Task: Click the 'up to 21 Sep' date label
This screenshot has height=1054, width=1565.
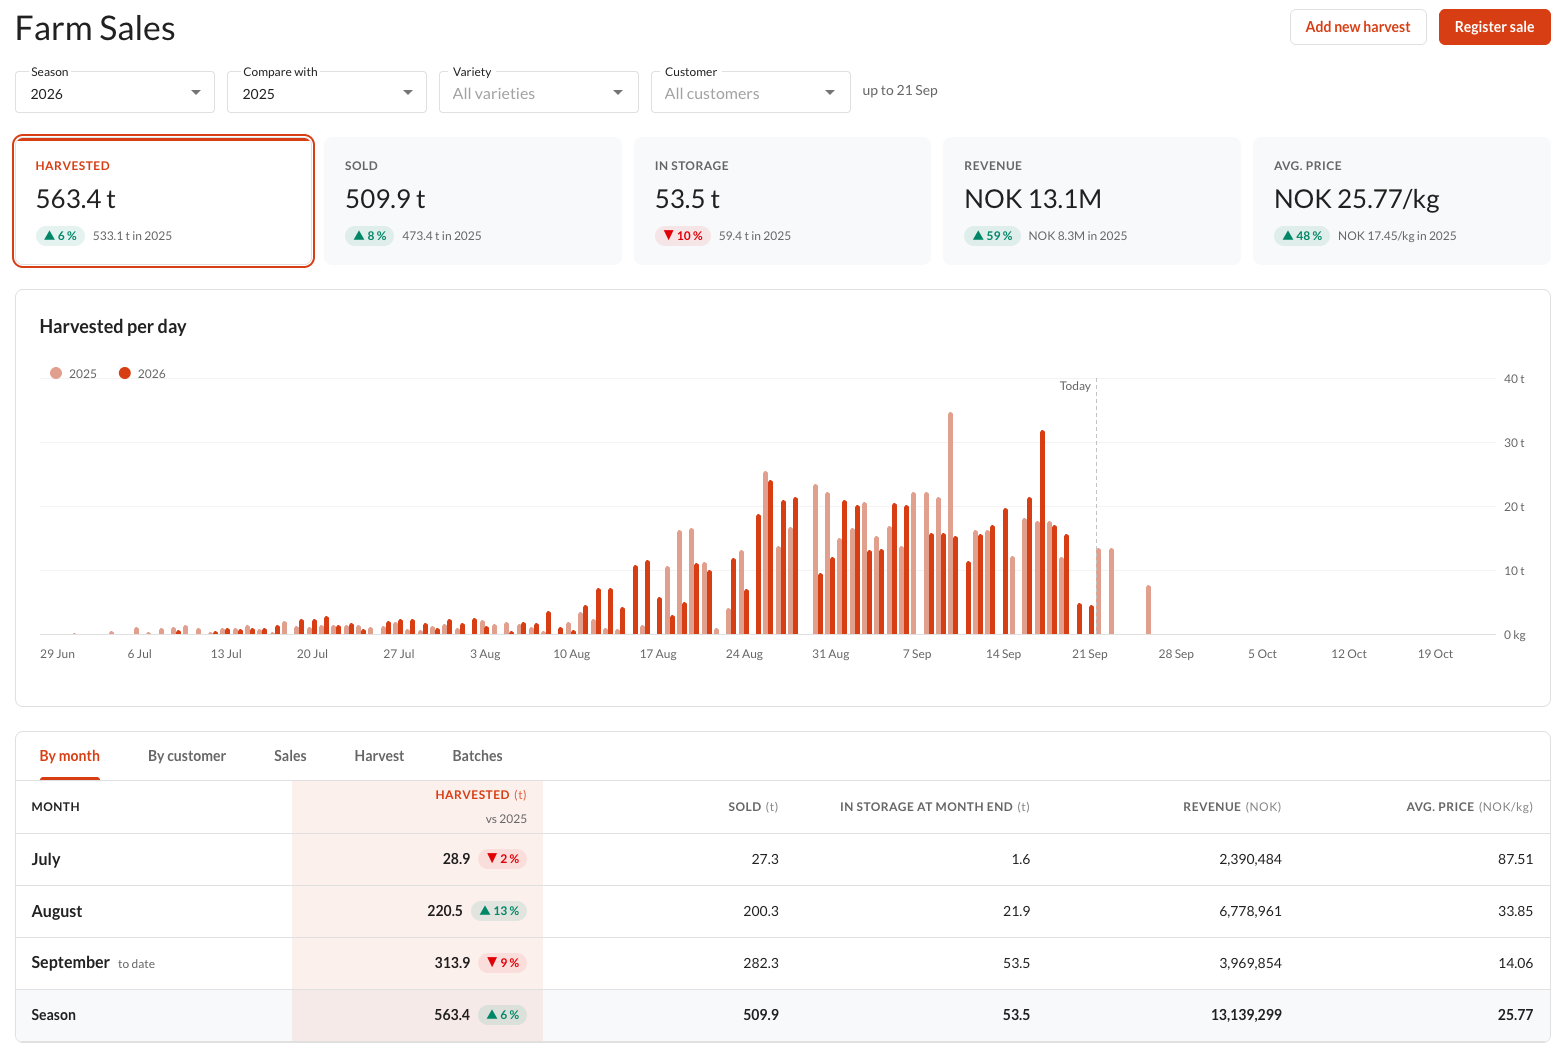Action: click(x=900, y=90)
